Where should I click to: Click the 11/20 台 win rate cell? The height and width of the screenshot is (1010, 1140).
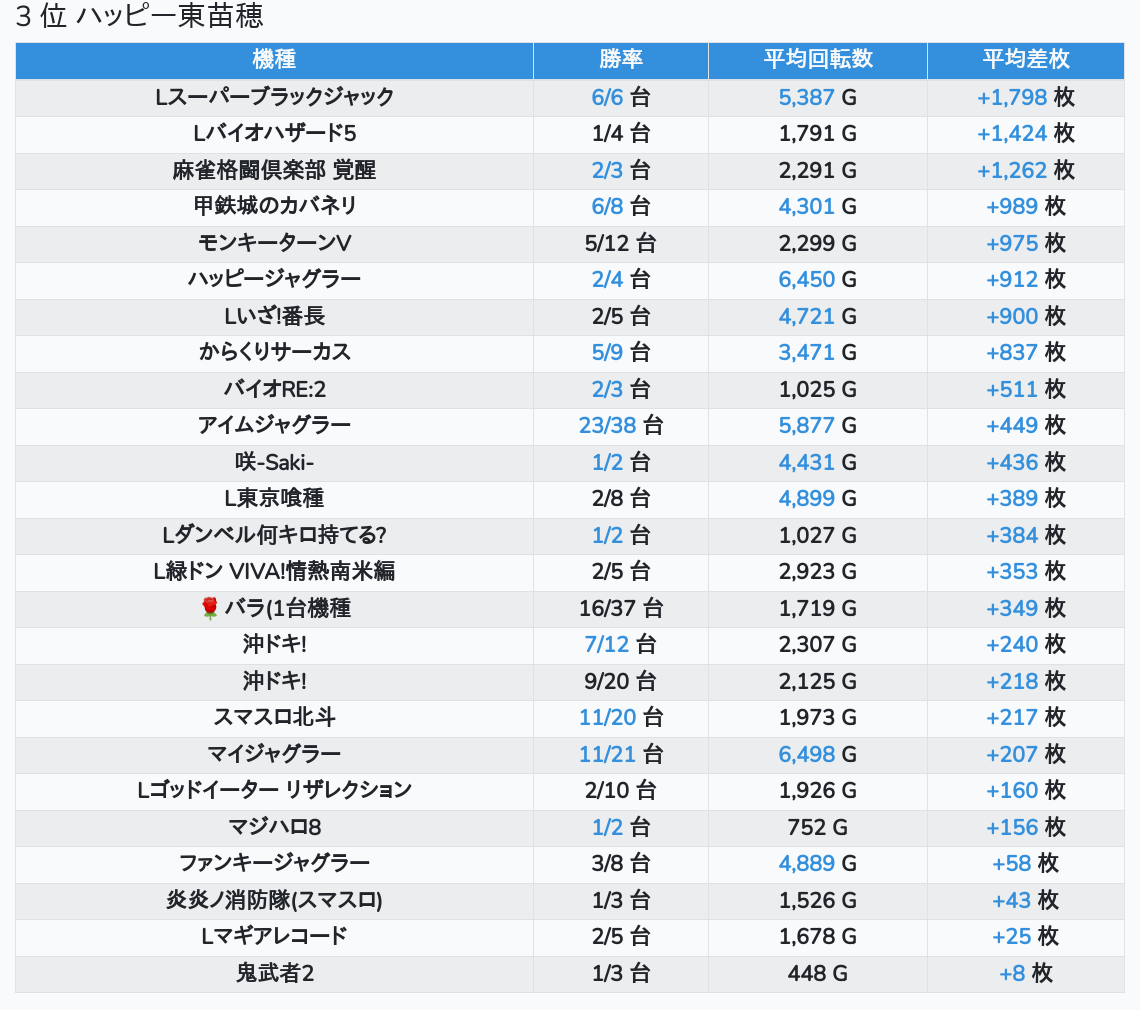621,718
